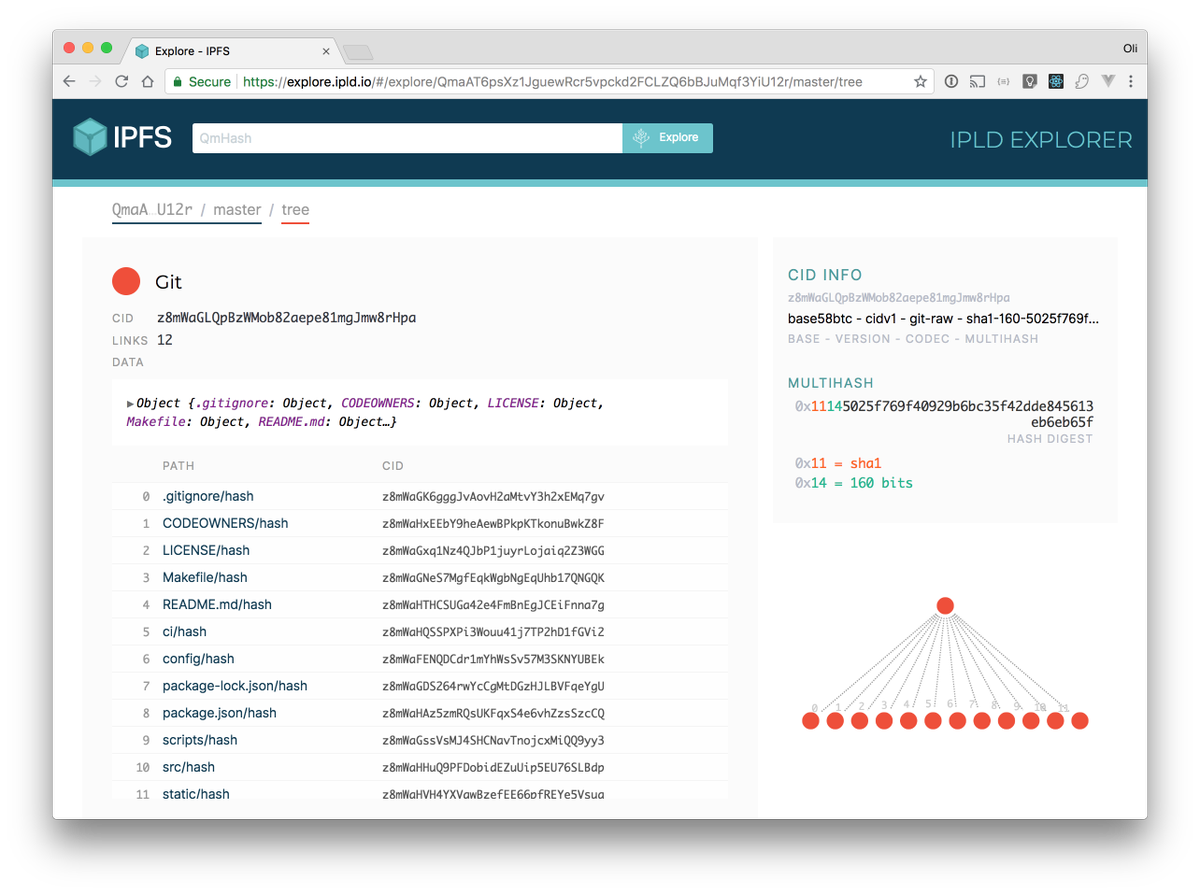Open the ci/hash path
Screen dimensions: 1200x894
[x=184, y=631]
